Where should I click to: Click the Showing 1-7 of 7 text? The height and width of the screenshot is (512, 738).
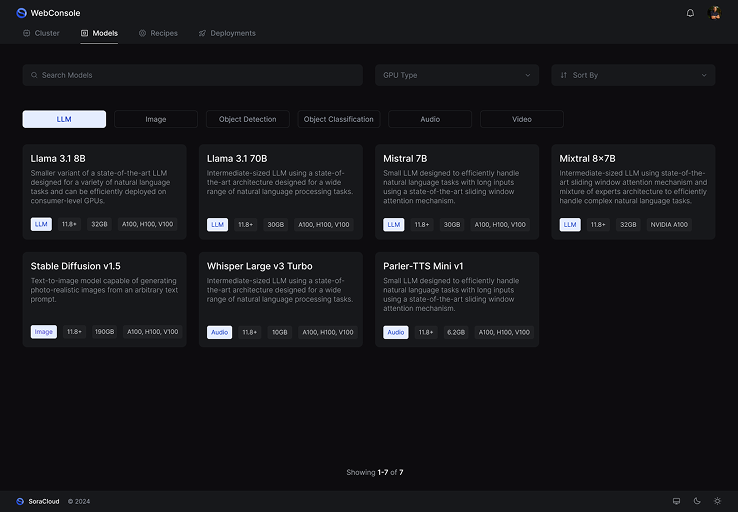(x=375, y=472)
